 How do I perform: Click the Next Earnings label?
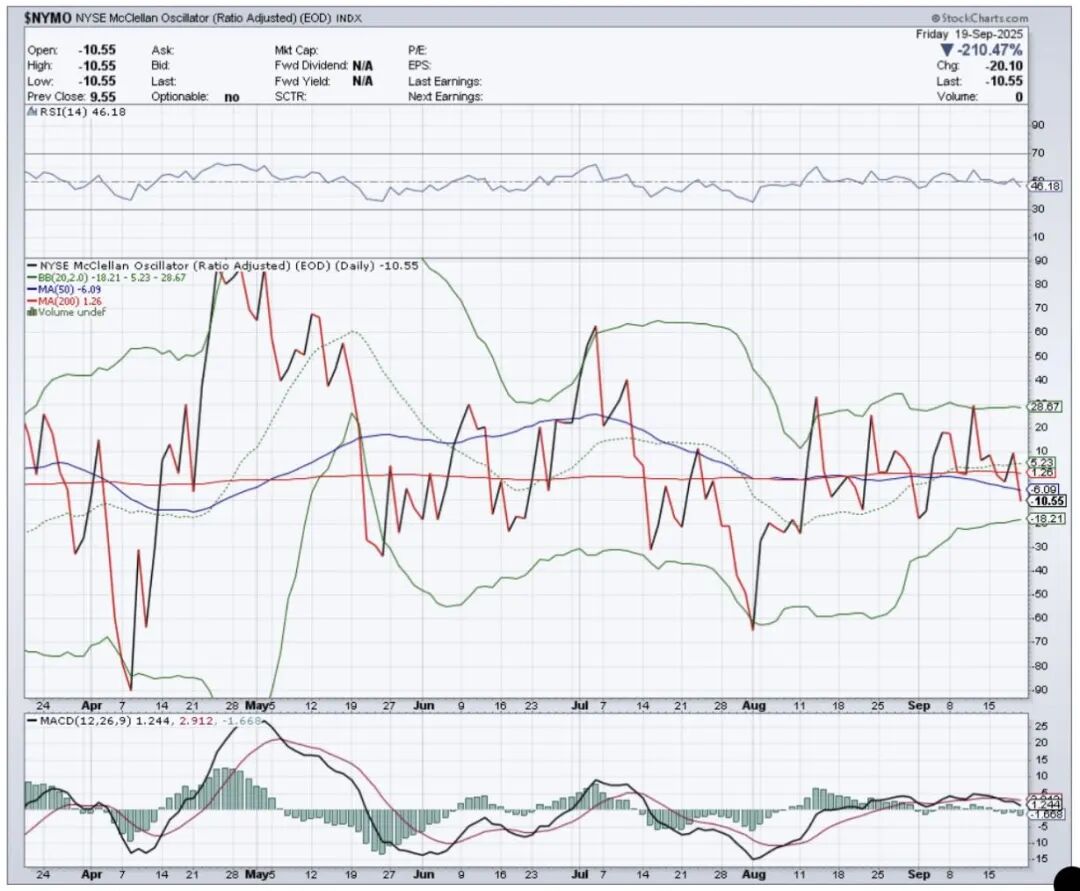click(446, 97)
